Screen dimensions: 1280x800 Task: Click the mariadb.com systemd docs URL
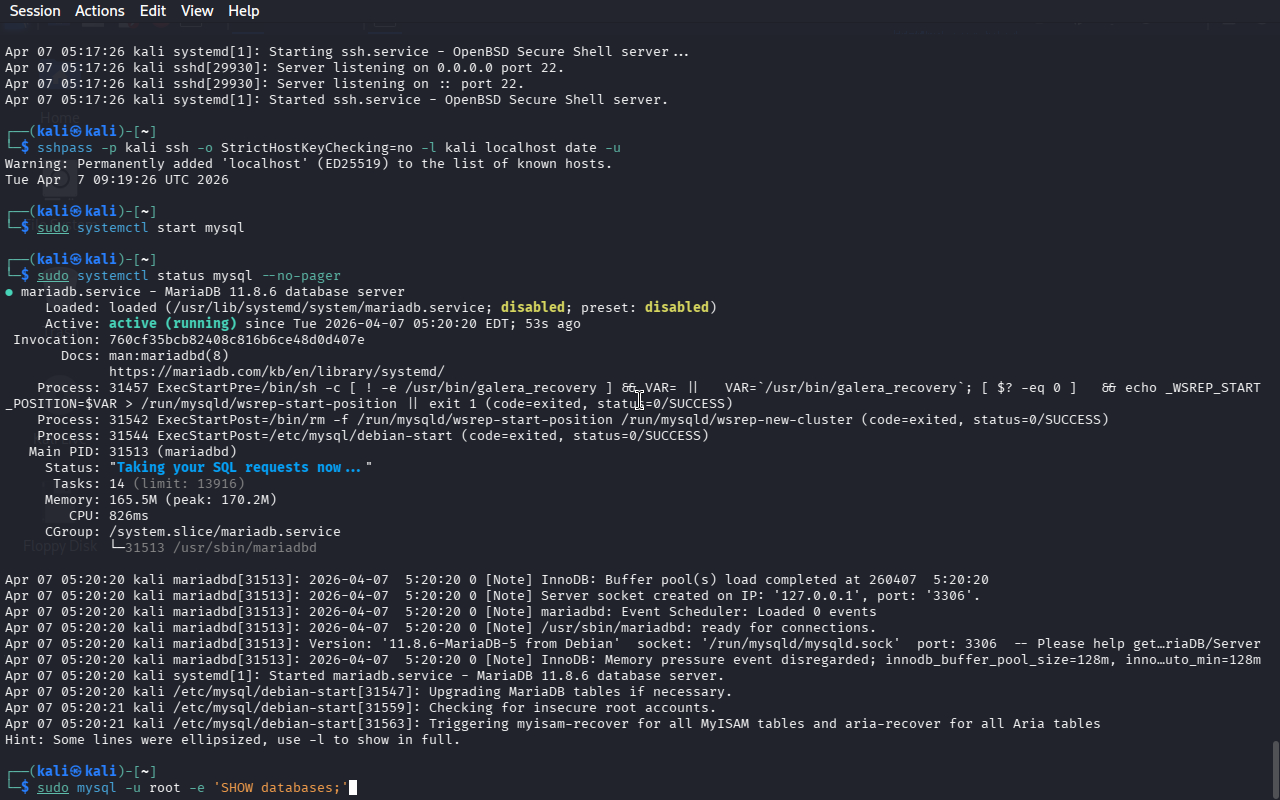pos(276,371)
